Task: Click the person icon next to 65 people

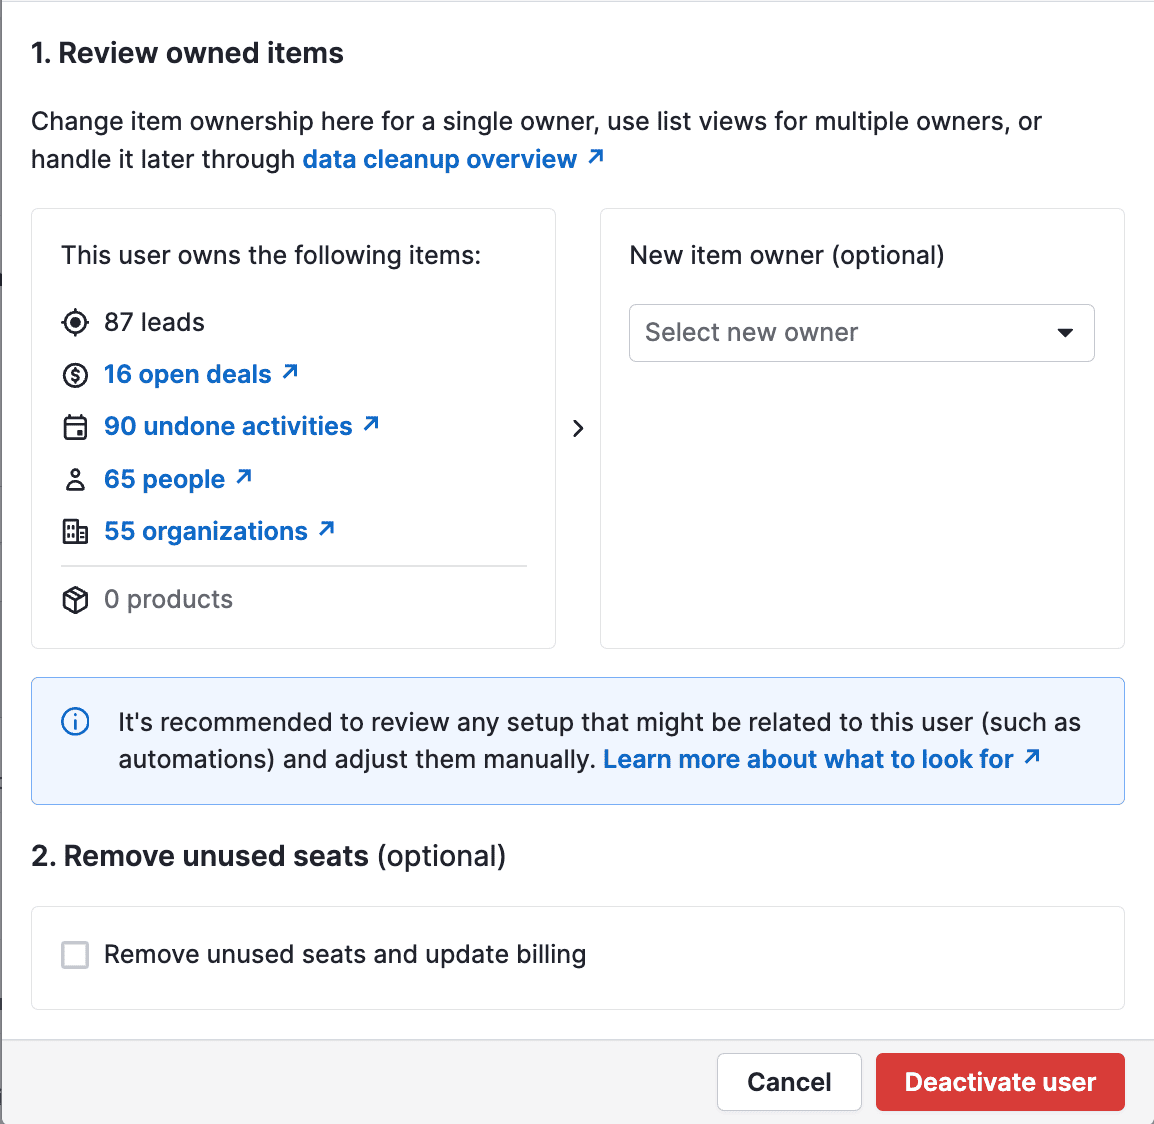Action: (x=75, y=479)
